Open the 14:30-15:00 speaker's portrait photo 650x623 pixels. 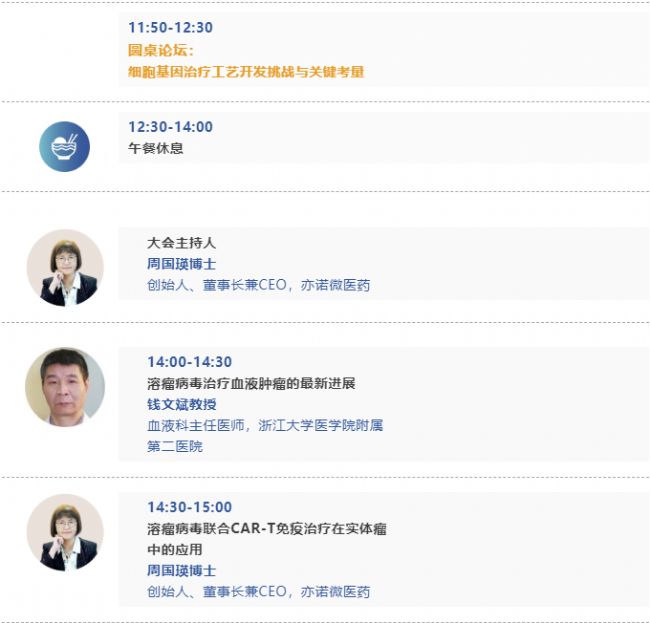coord(65,533)
